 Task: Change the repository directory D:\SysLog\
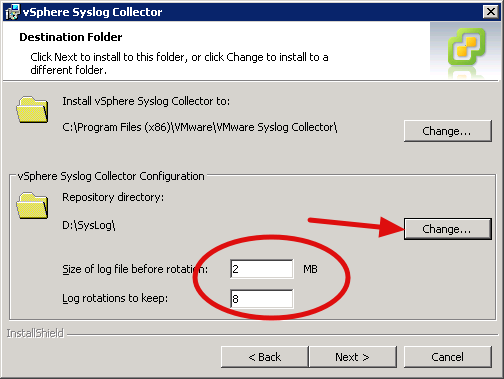tap(448, 229)
